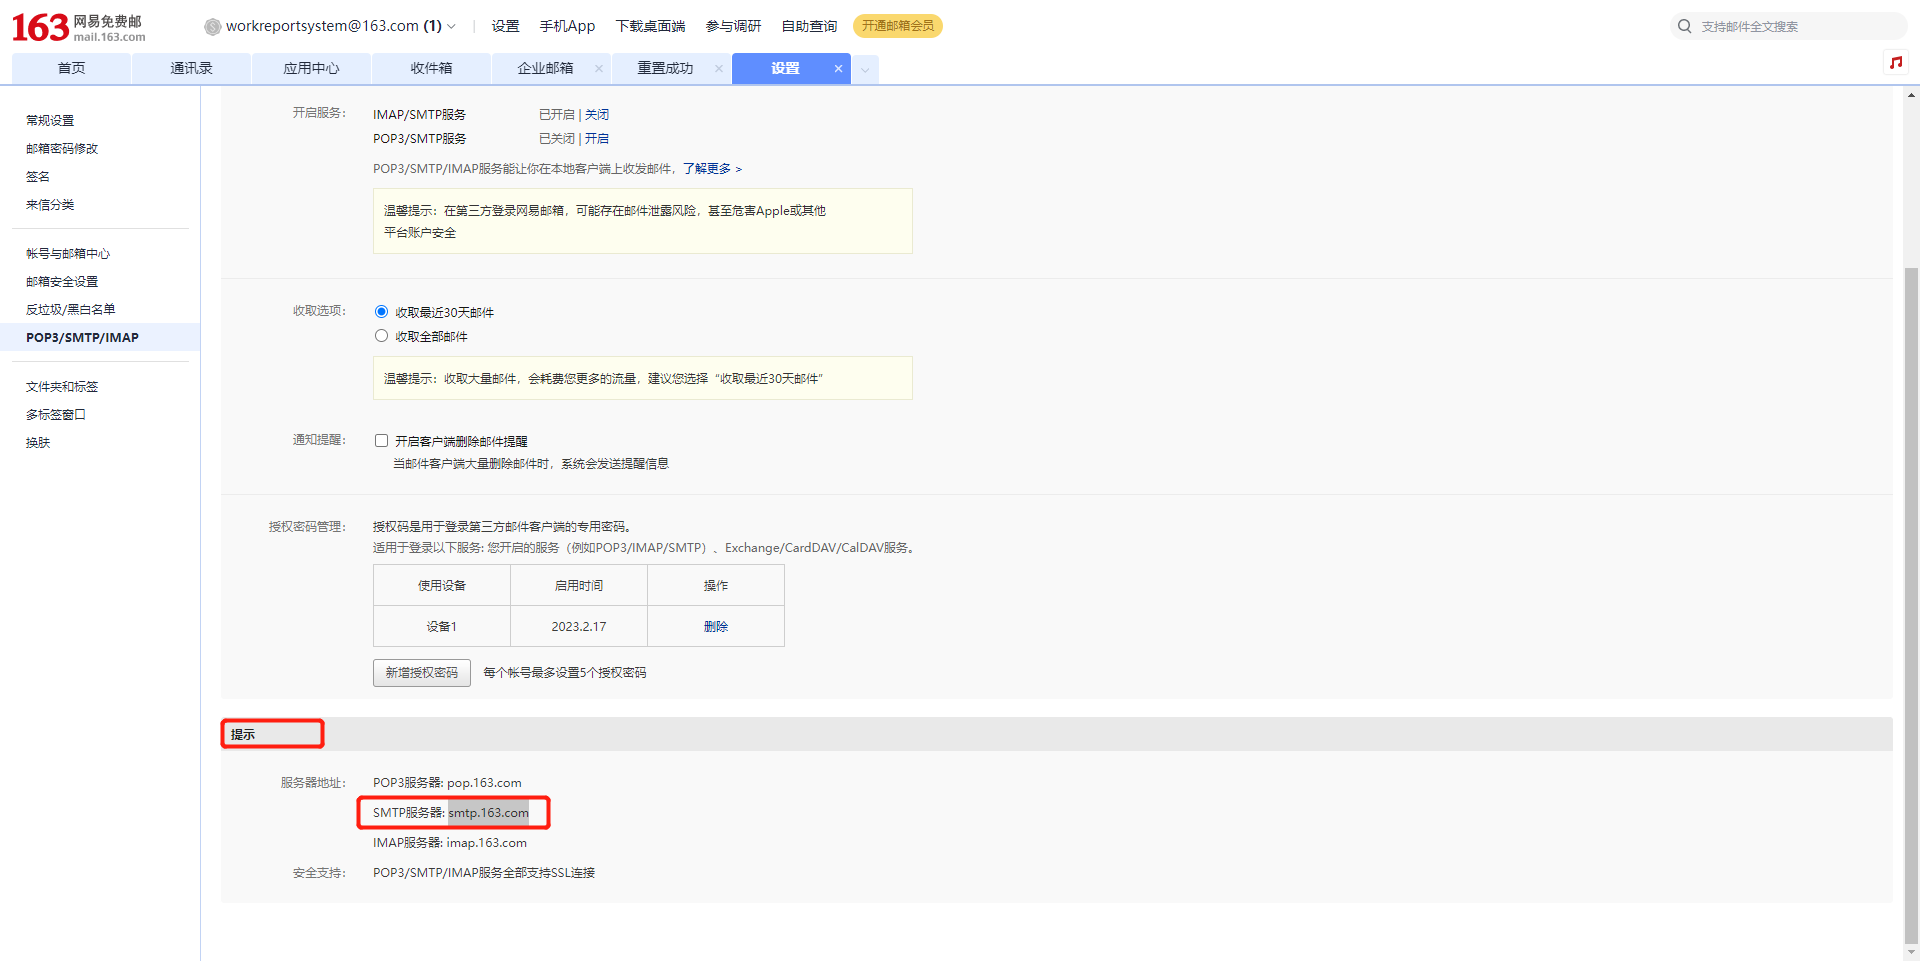Screen dimensions: 1920x961
Task: Click the 设备1 table cell
Action: pos(442,626)
